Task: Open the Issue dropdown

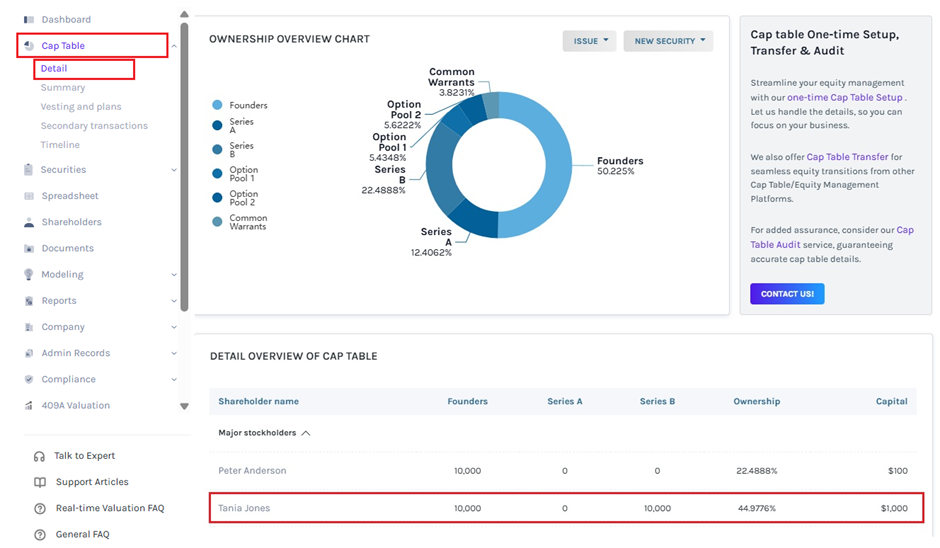Action: point(589,41)
